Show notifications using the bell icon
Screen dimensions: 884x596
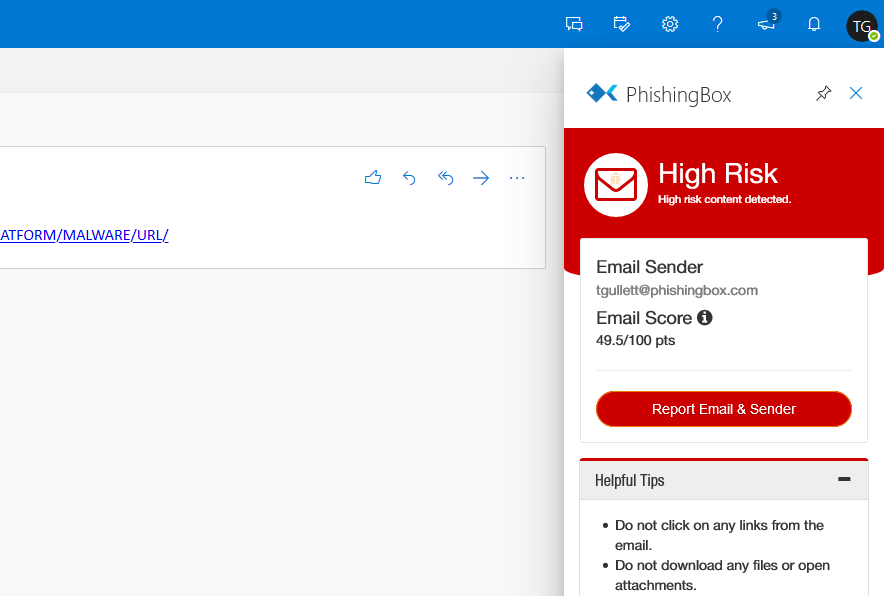[x=814, y=24]
